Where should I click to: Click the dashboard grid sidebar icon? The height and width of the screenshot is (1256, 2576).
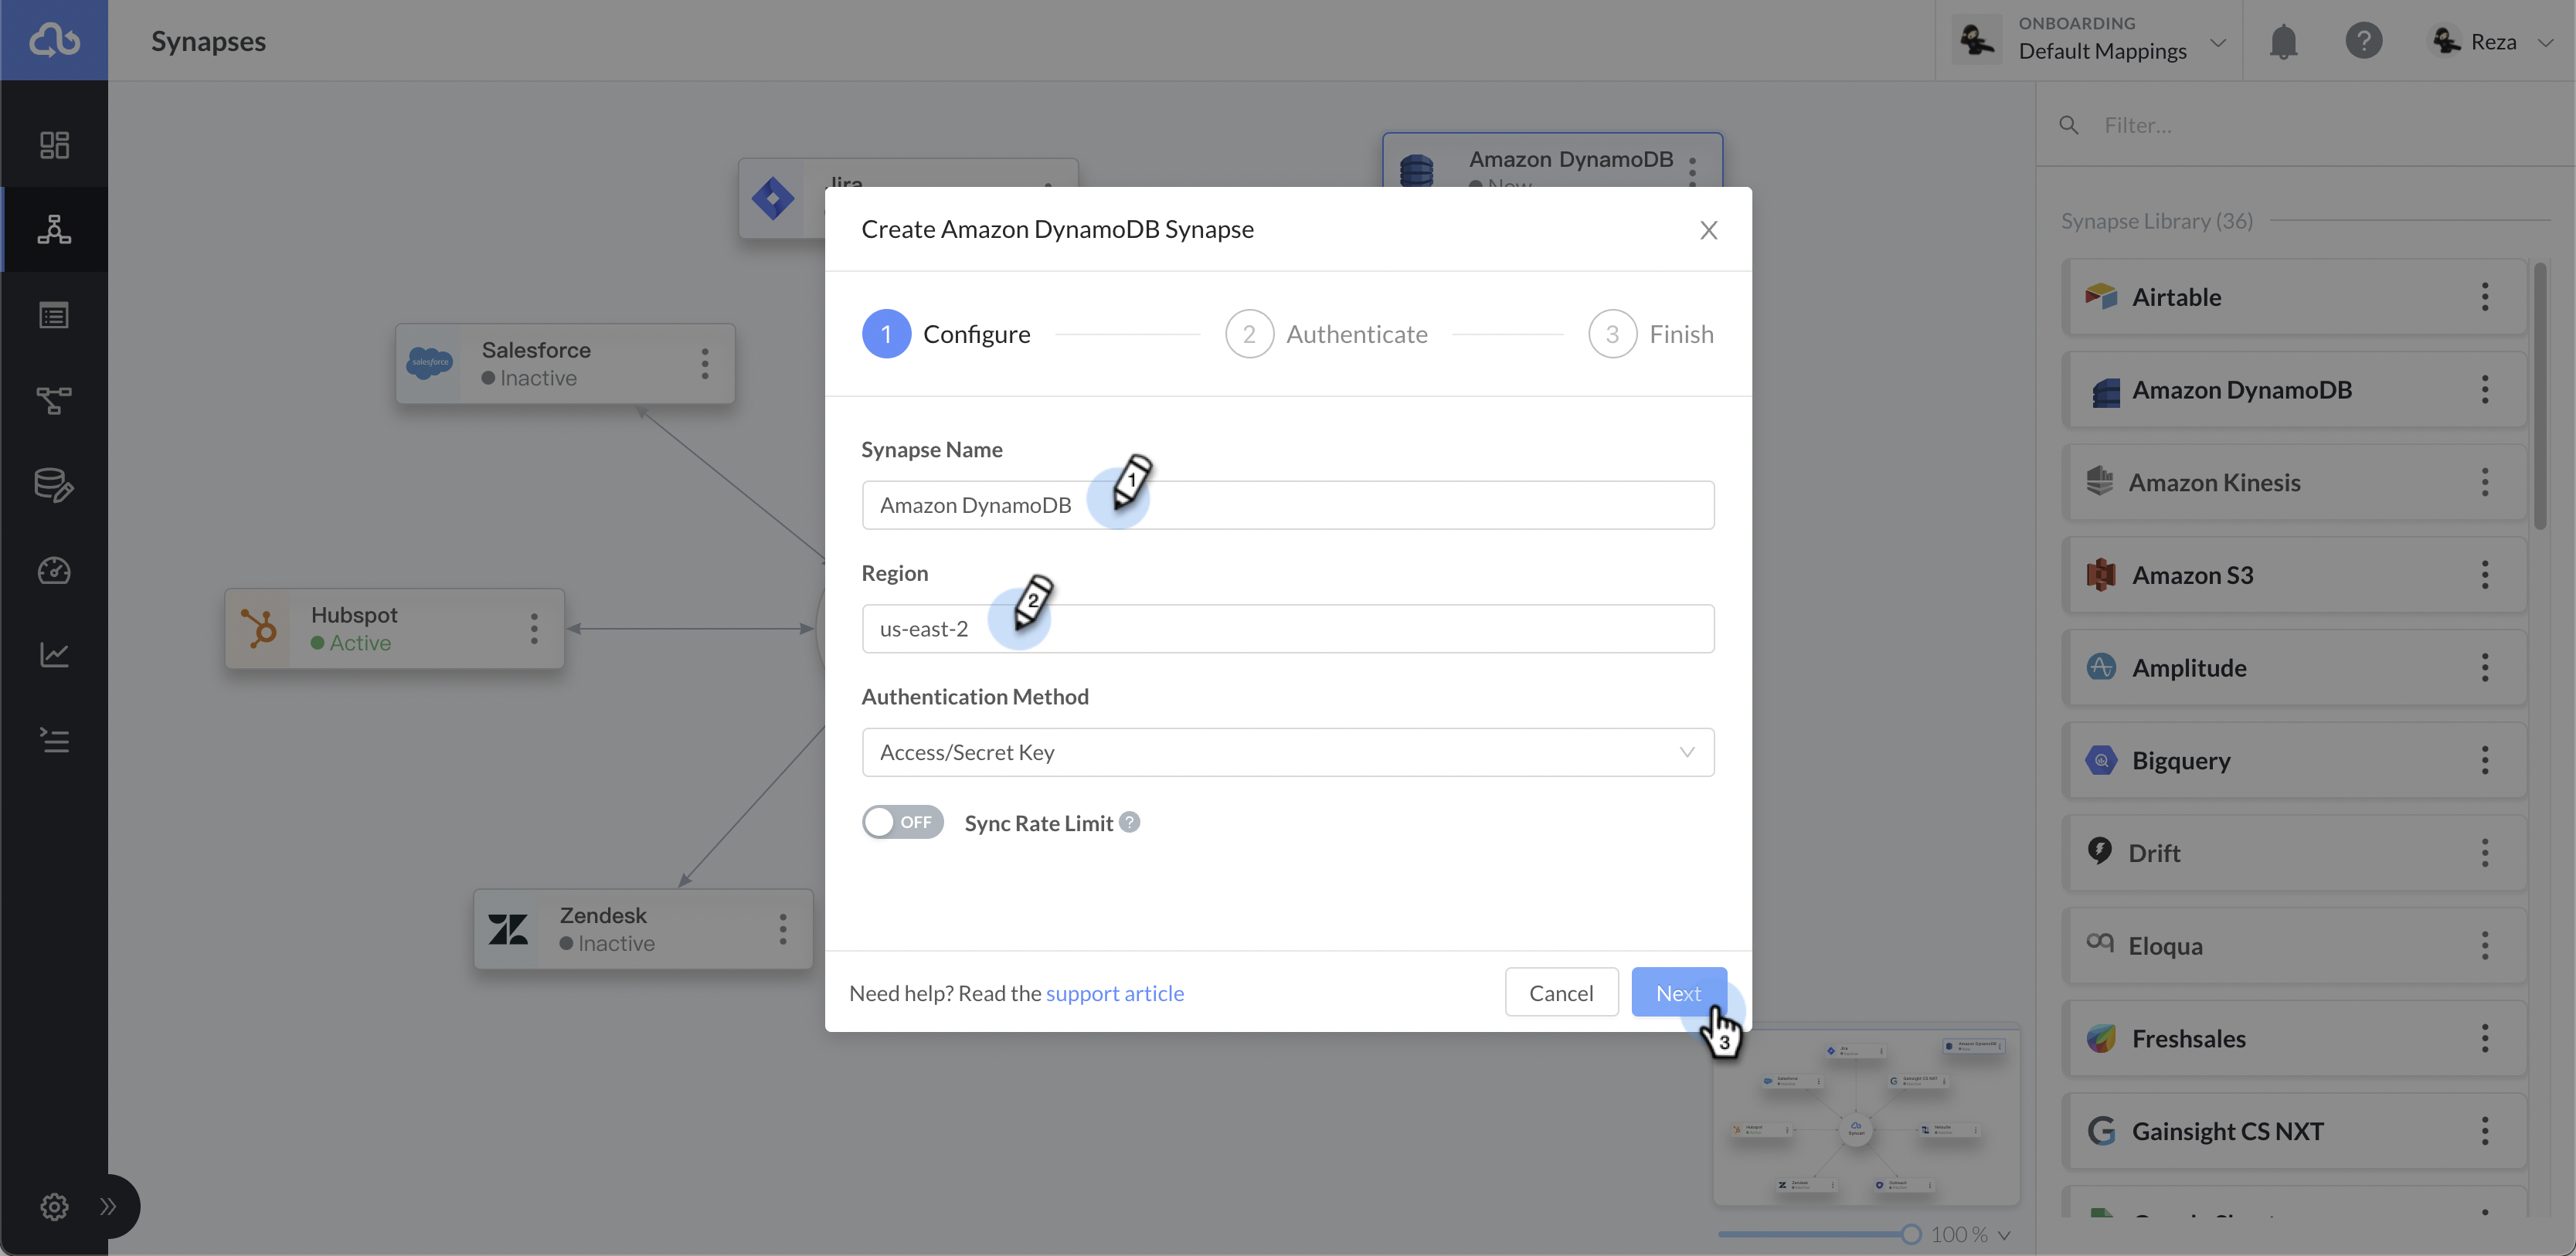coord(54,145)
